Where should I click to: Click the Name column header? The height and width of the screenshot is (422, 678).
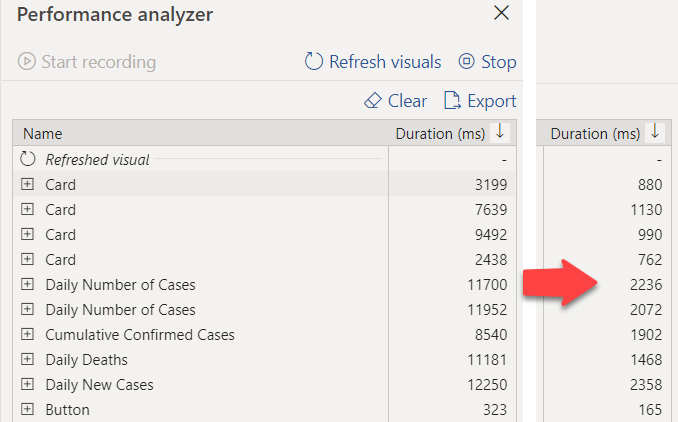(x=43, y=134)
